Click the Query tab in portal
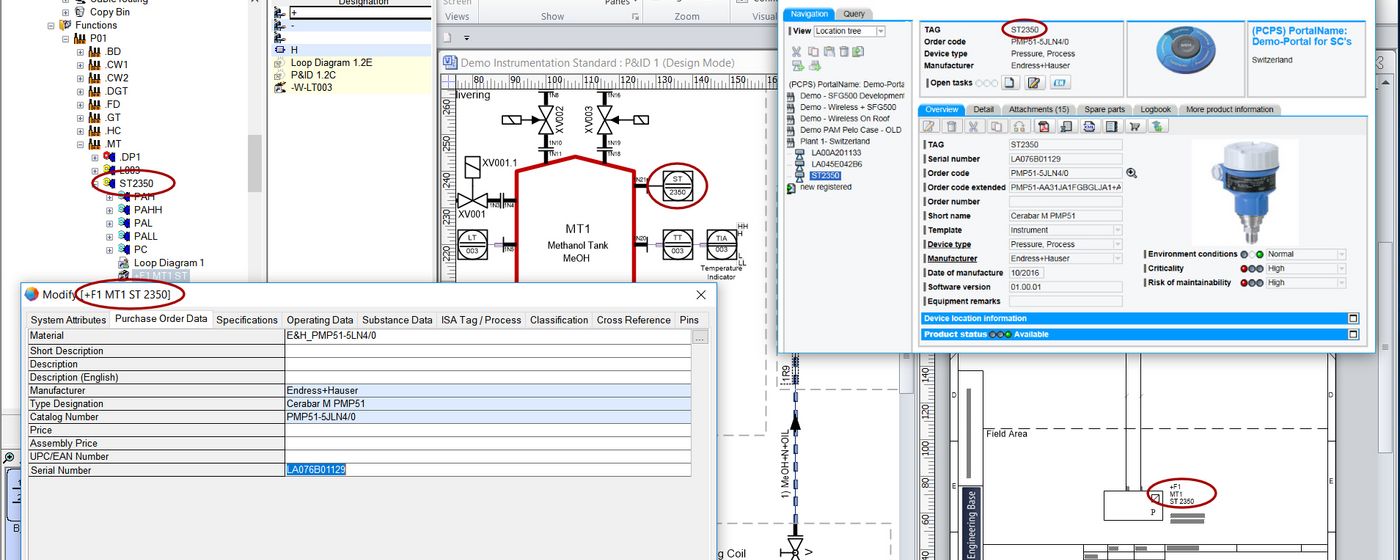 pos(854,14)
